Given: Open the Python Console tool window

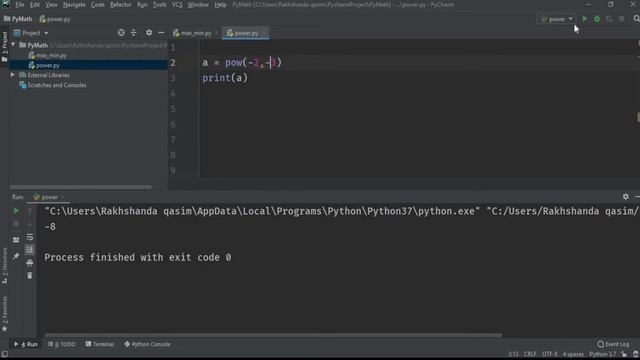Looking at the screenshot, I should pos(147,344).
